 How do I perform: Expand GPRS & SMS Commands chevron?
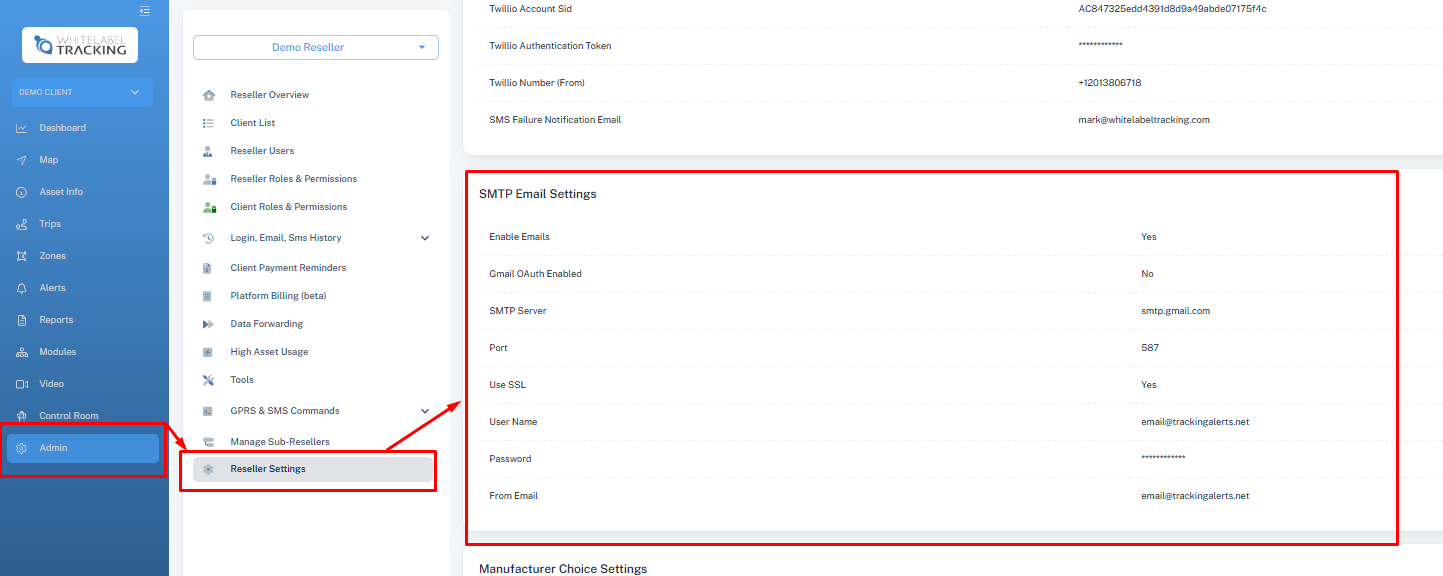click(x=425, y=411)
